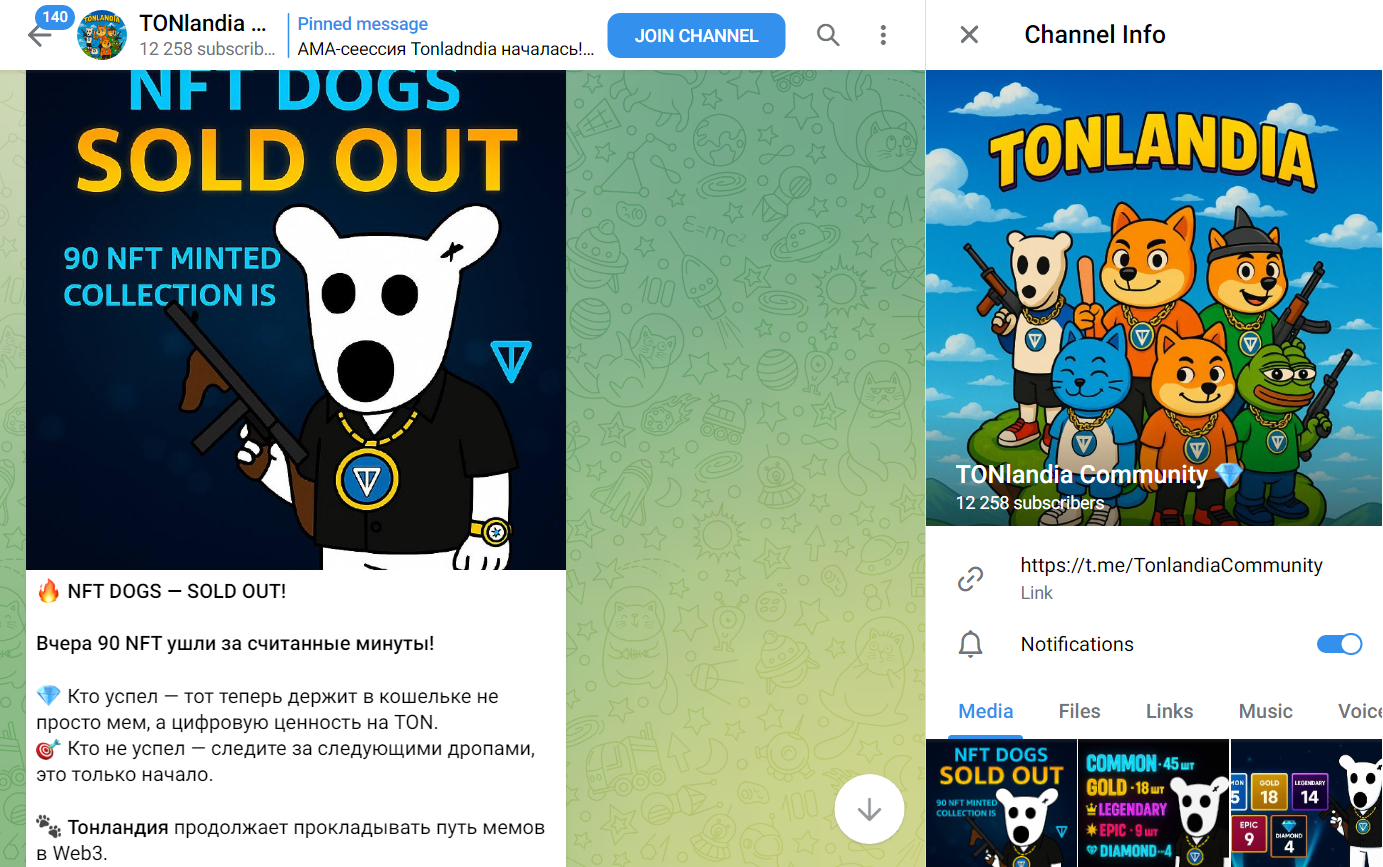Switch to the Voice tab

[x=1359, y=711]
